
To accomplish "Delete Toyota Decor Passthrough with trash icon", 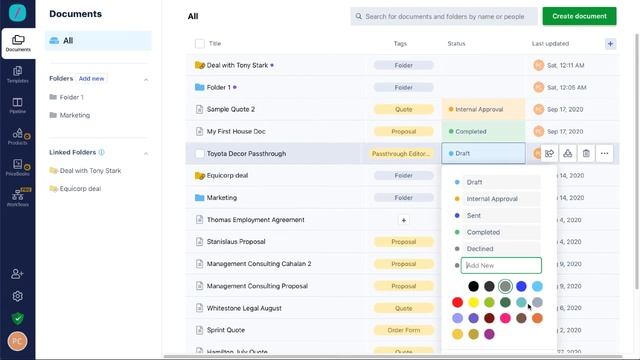I will point(586,153).
